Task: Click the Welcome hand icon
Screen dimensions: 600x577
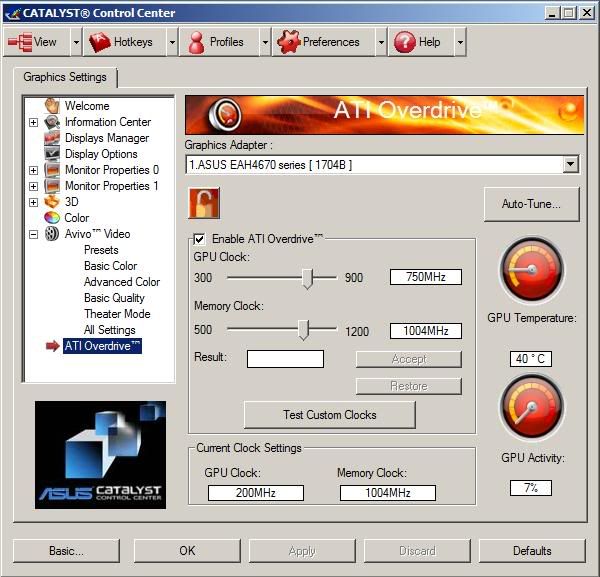Action: point(52,106)
